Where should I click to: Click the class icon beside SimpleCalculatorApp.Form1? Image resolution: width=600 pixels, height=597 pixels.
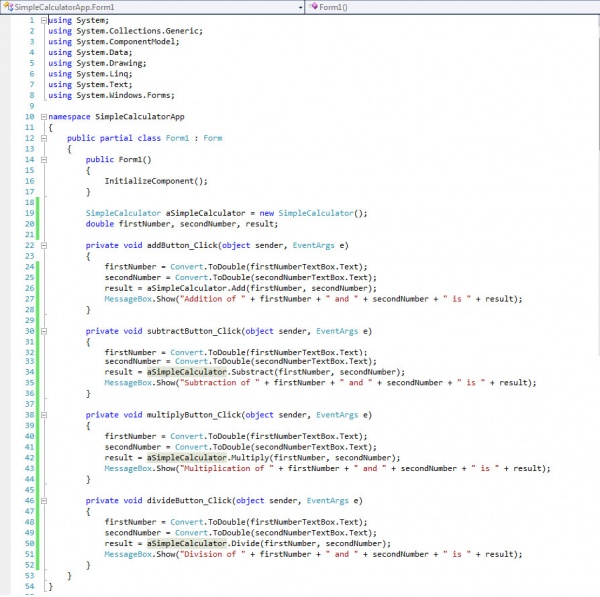(x=7, y=7)
